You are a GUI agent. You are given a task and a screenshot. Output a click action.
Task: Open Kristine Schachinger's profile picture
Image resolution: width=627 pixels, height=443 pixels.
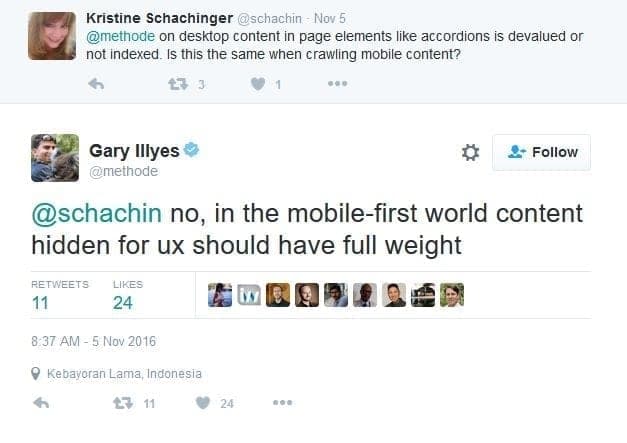(52, 35)
